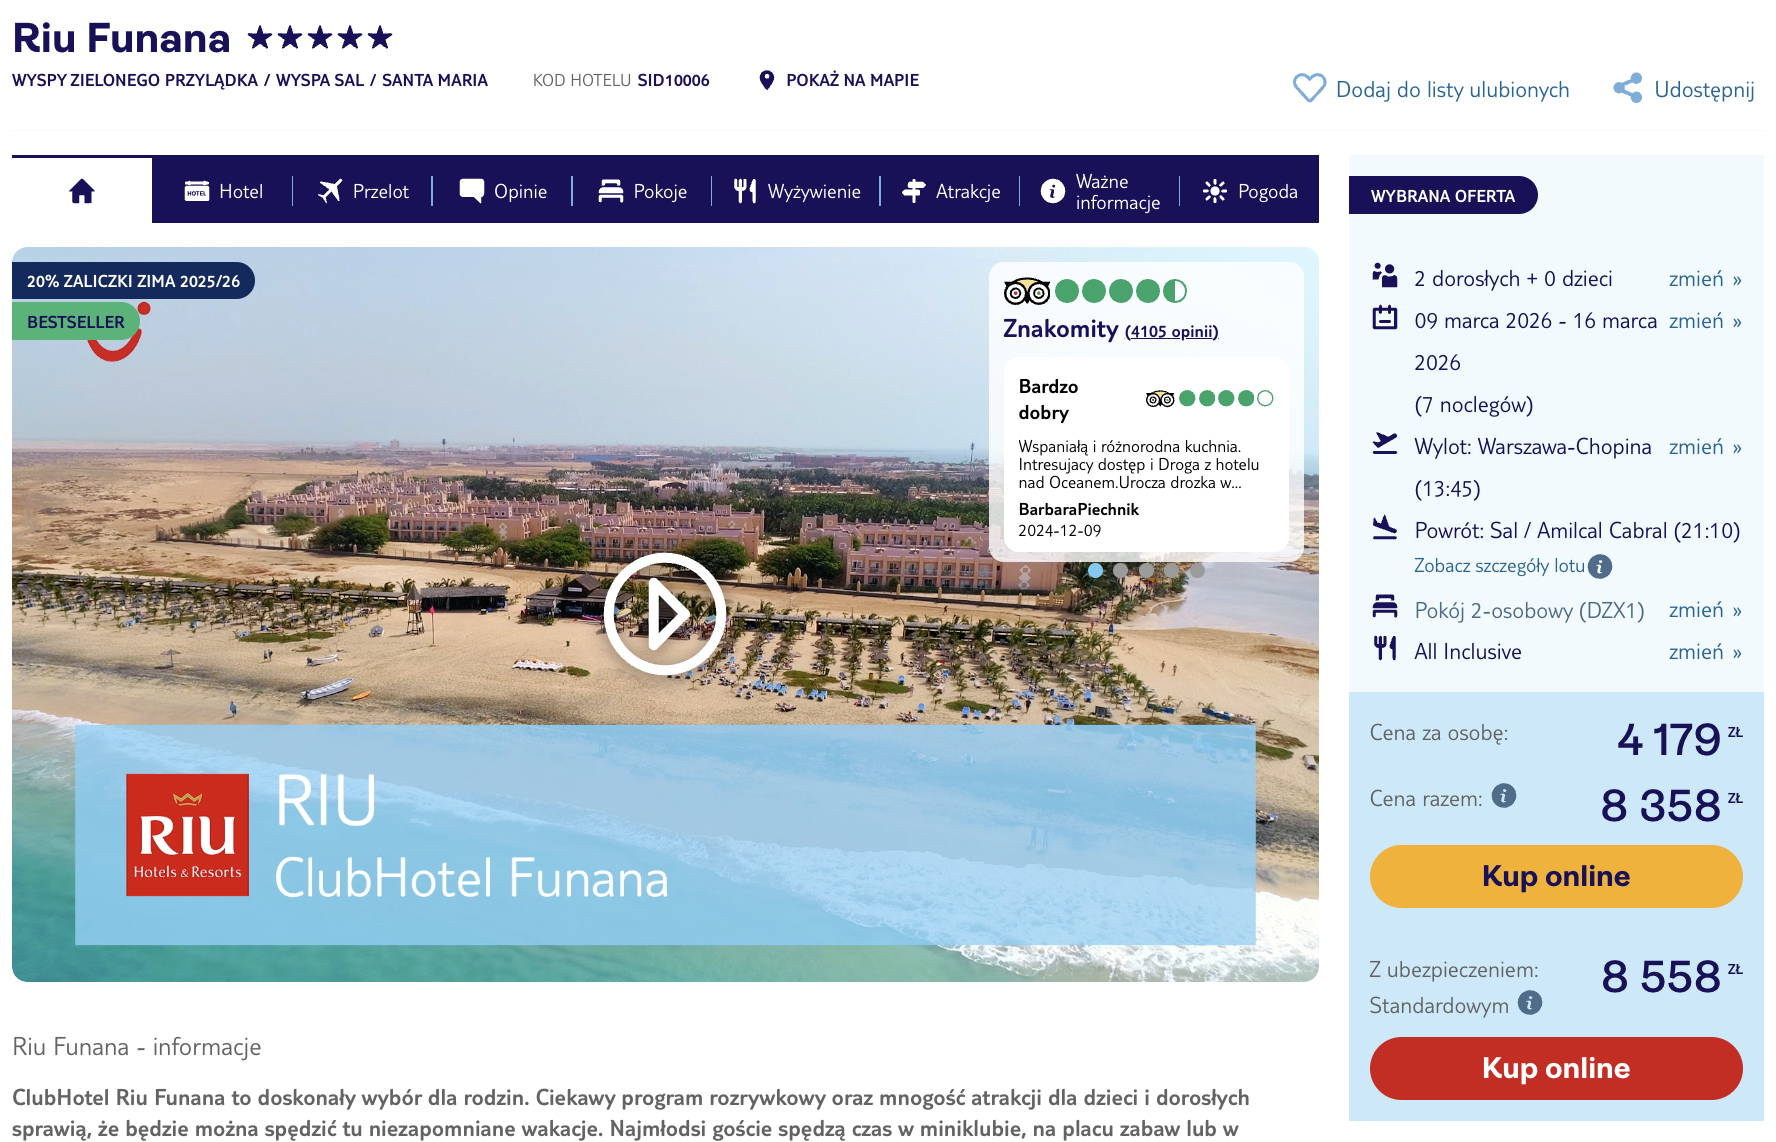Select first review carousel dot

click(x=1096, y=570)
